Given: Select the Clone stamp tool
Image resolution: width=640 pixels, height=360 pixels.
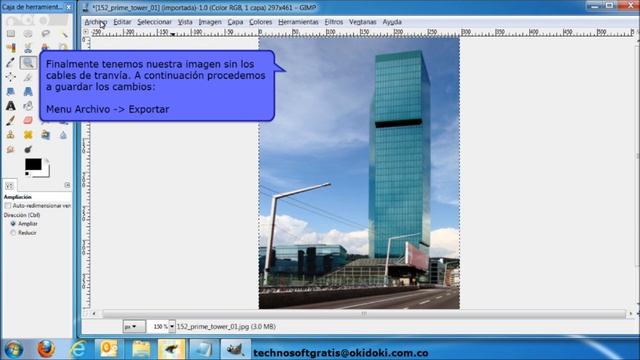Looking at the screenshot, I should click(11, 135).
